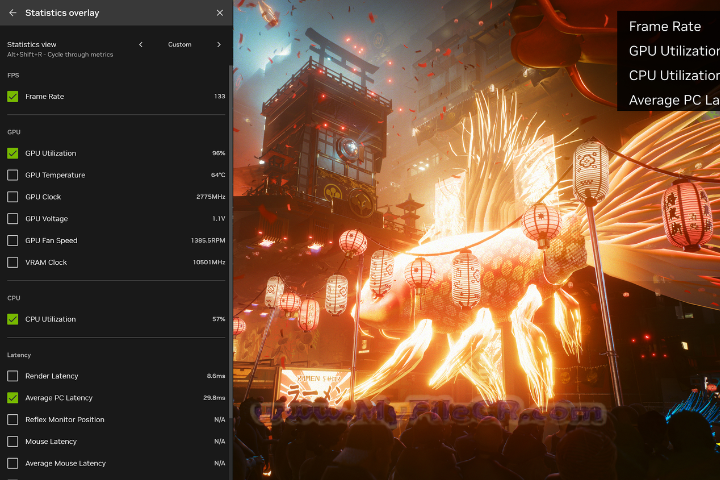
Task: Switch to previous statistics view
Action: tap(141, 45)
